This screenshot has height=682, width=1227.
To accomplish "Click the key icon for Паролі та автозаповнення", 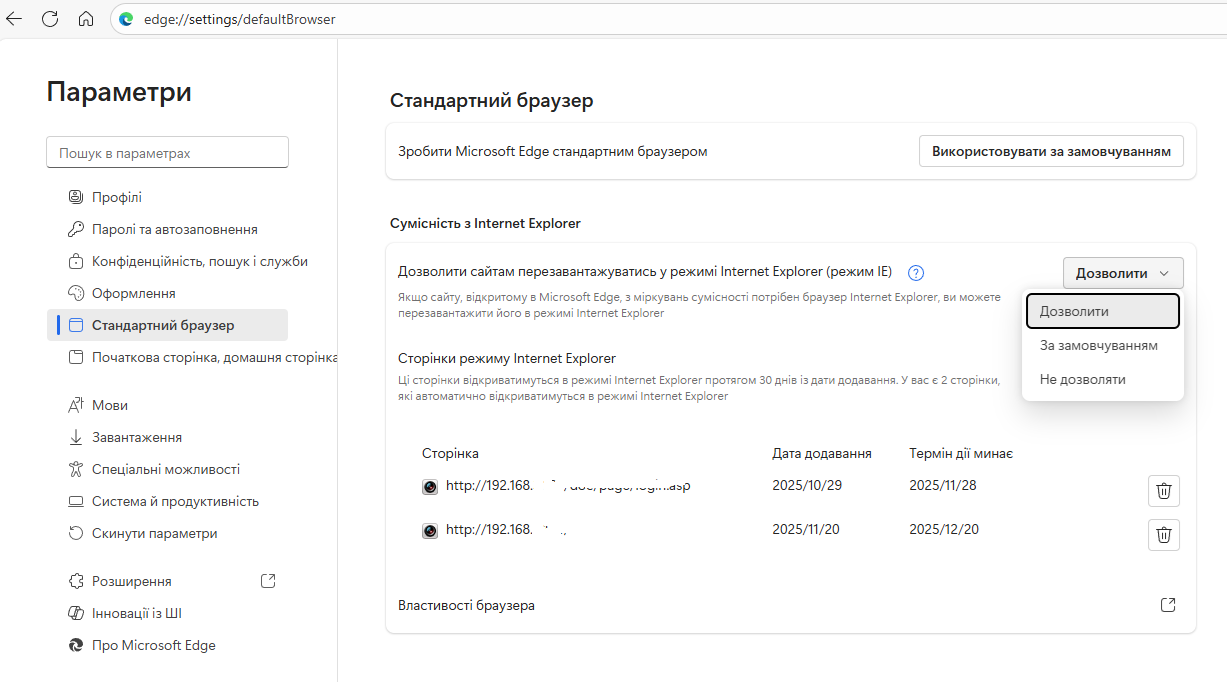I will (x=76, y=229).
